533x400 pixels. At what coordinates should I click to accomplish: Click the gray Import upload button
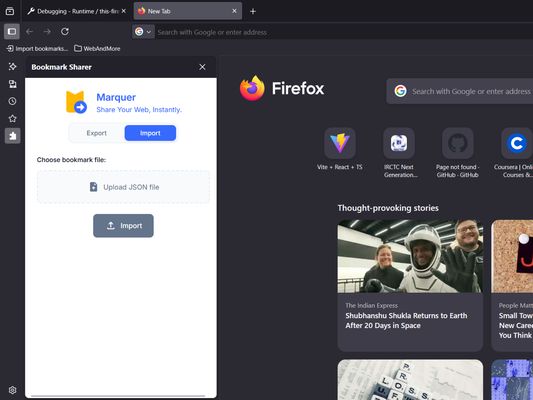123,226
